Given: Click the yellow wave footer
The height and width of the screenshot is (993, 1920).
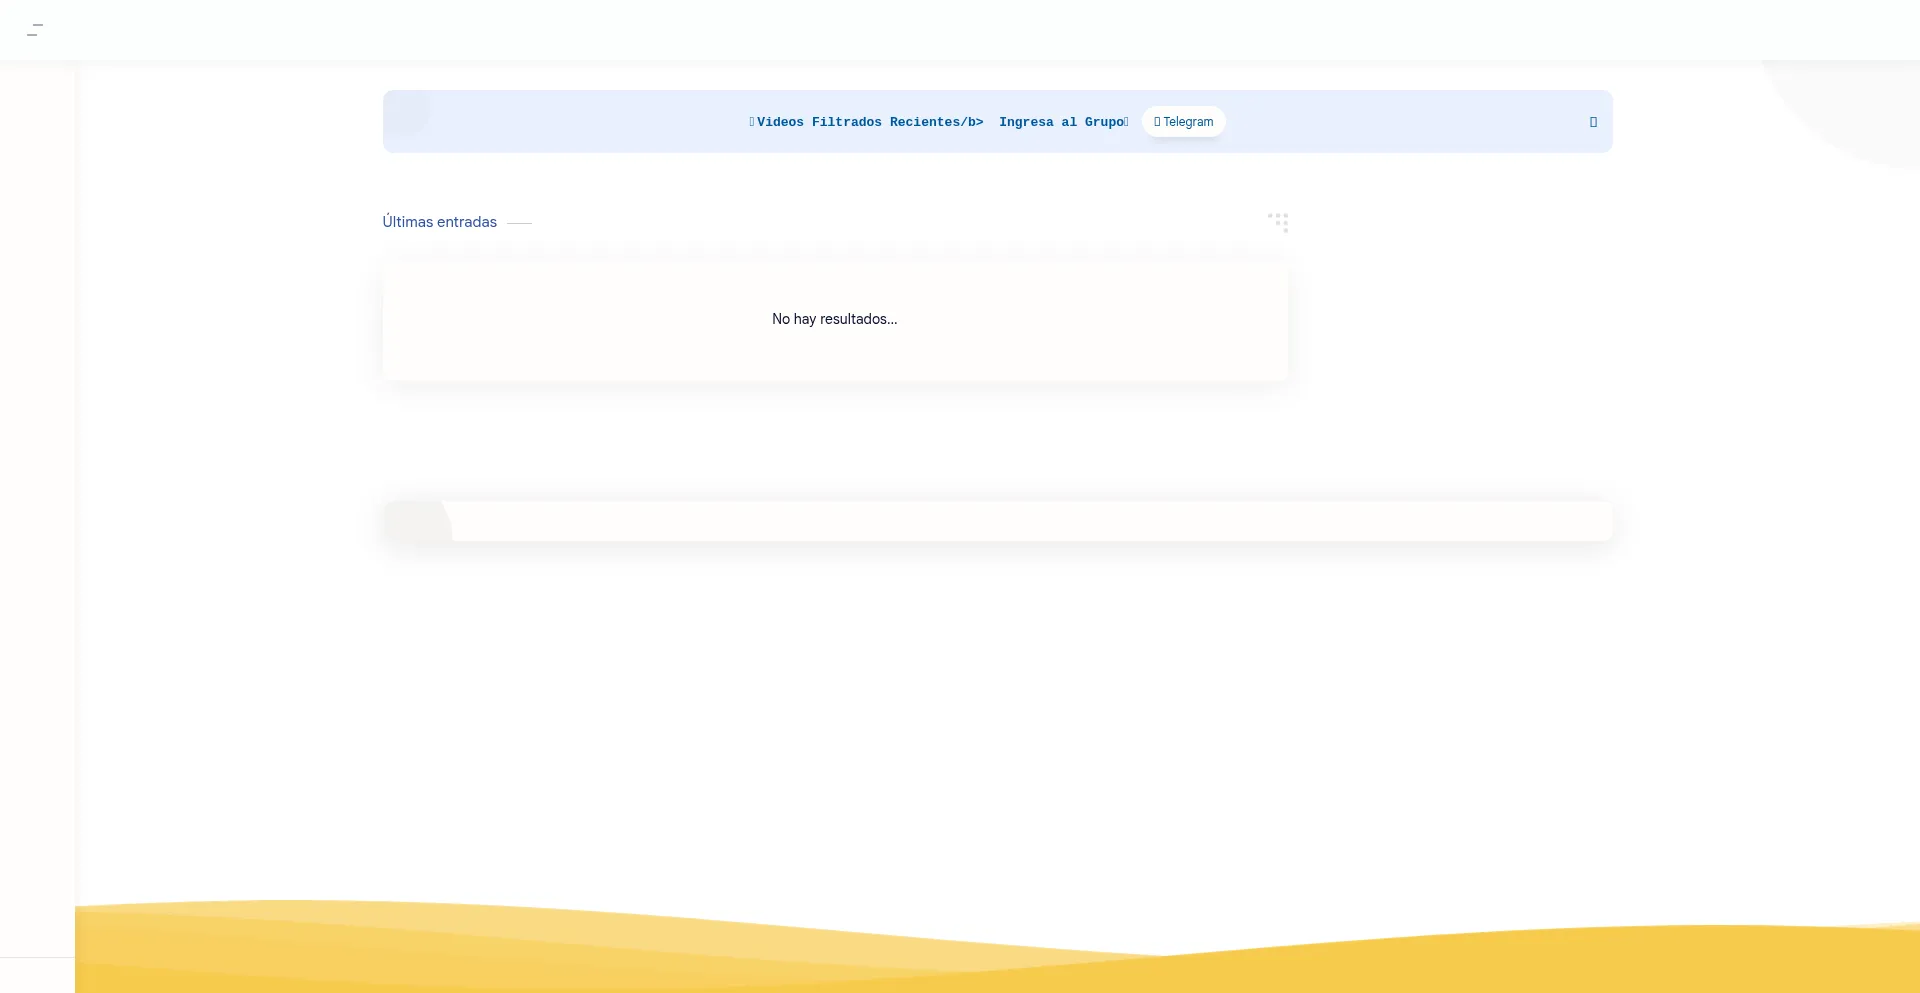Looking at the screenshot, I should click(x=1000, y=965).
